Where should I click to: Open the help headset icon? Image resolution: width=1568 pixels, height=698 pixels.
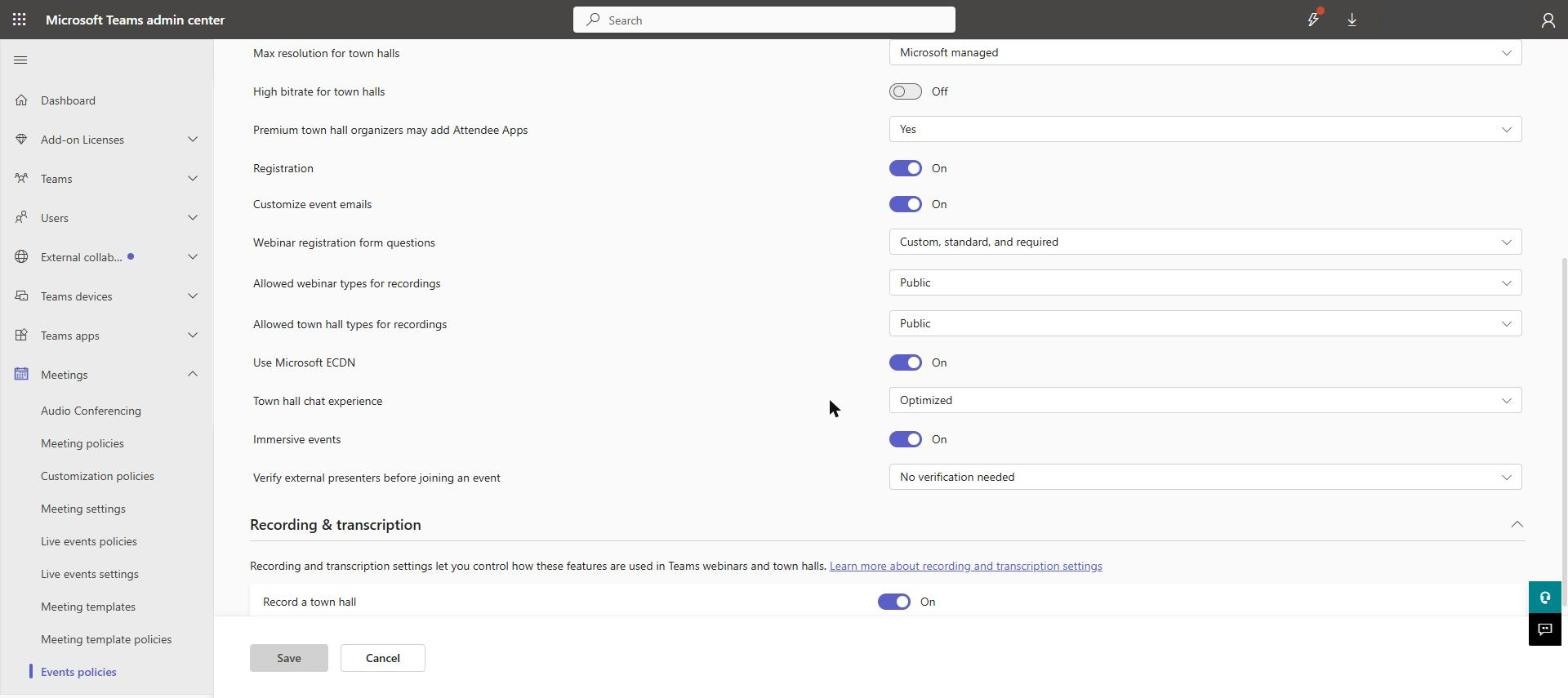tap(1545, 597)
